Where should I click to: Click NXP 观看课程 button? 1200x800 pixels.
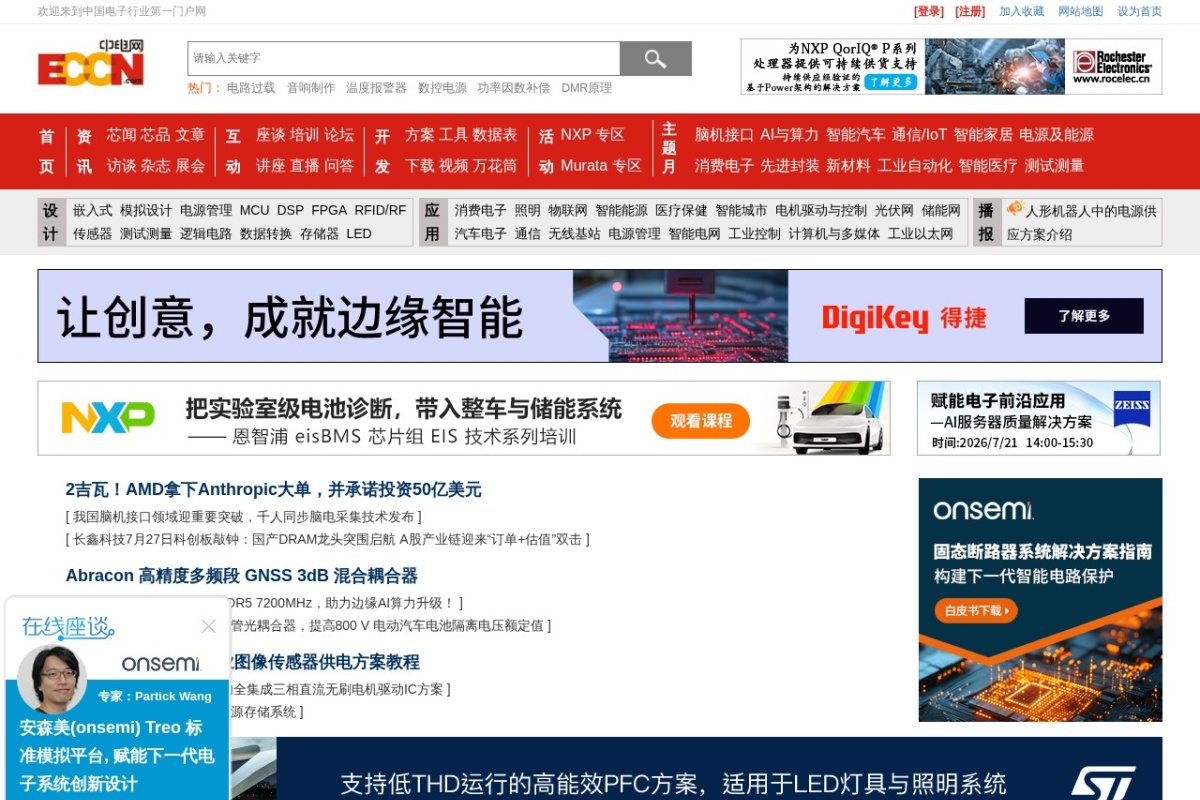(701, 421)
